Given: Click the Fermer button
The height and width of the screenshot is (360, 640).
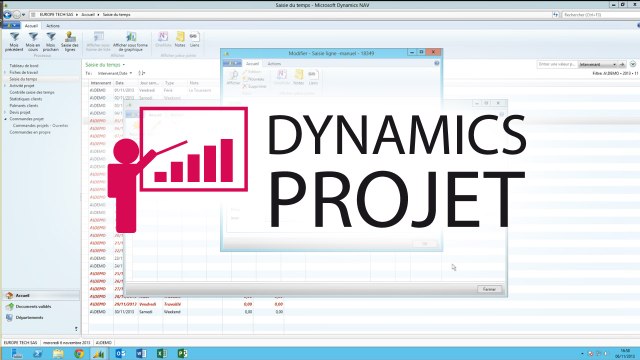Looking at the screenshot, I should point(489,289).
